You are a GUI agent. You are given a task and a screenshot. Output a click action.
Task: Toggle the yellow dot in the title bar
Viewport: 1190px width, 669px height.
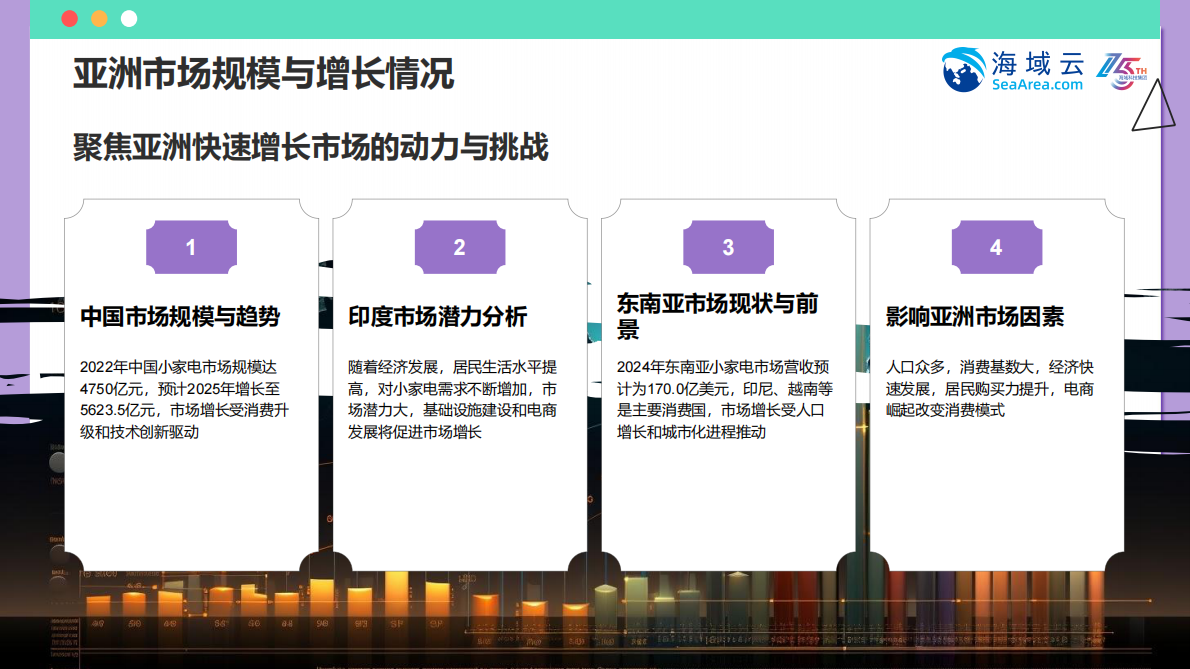[x=97, y=17]
